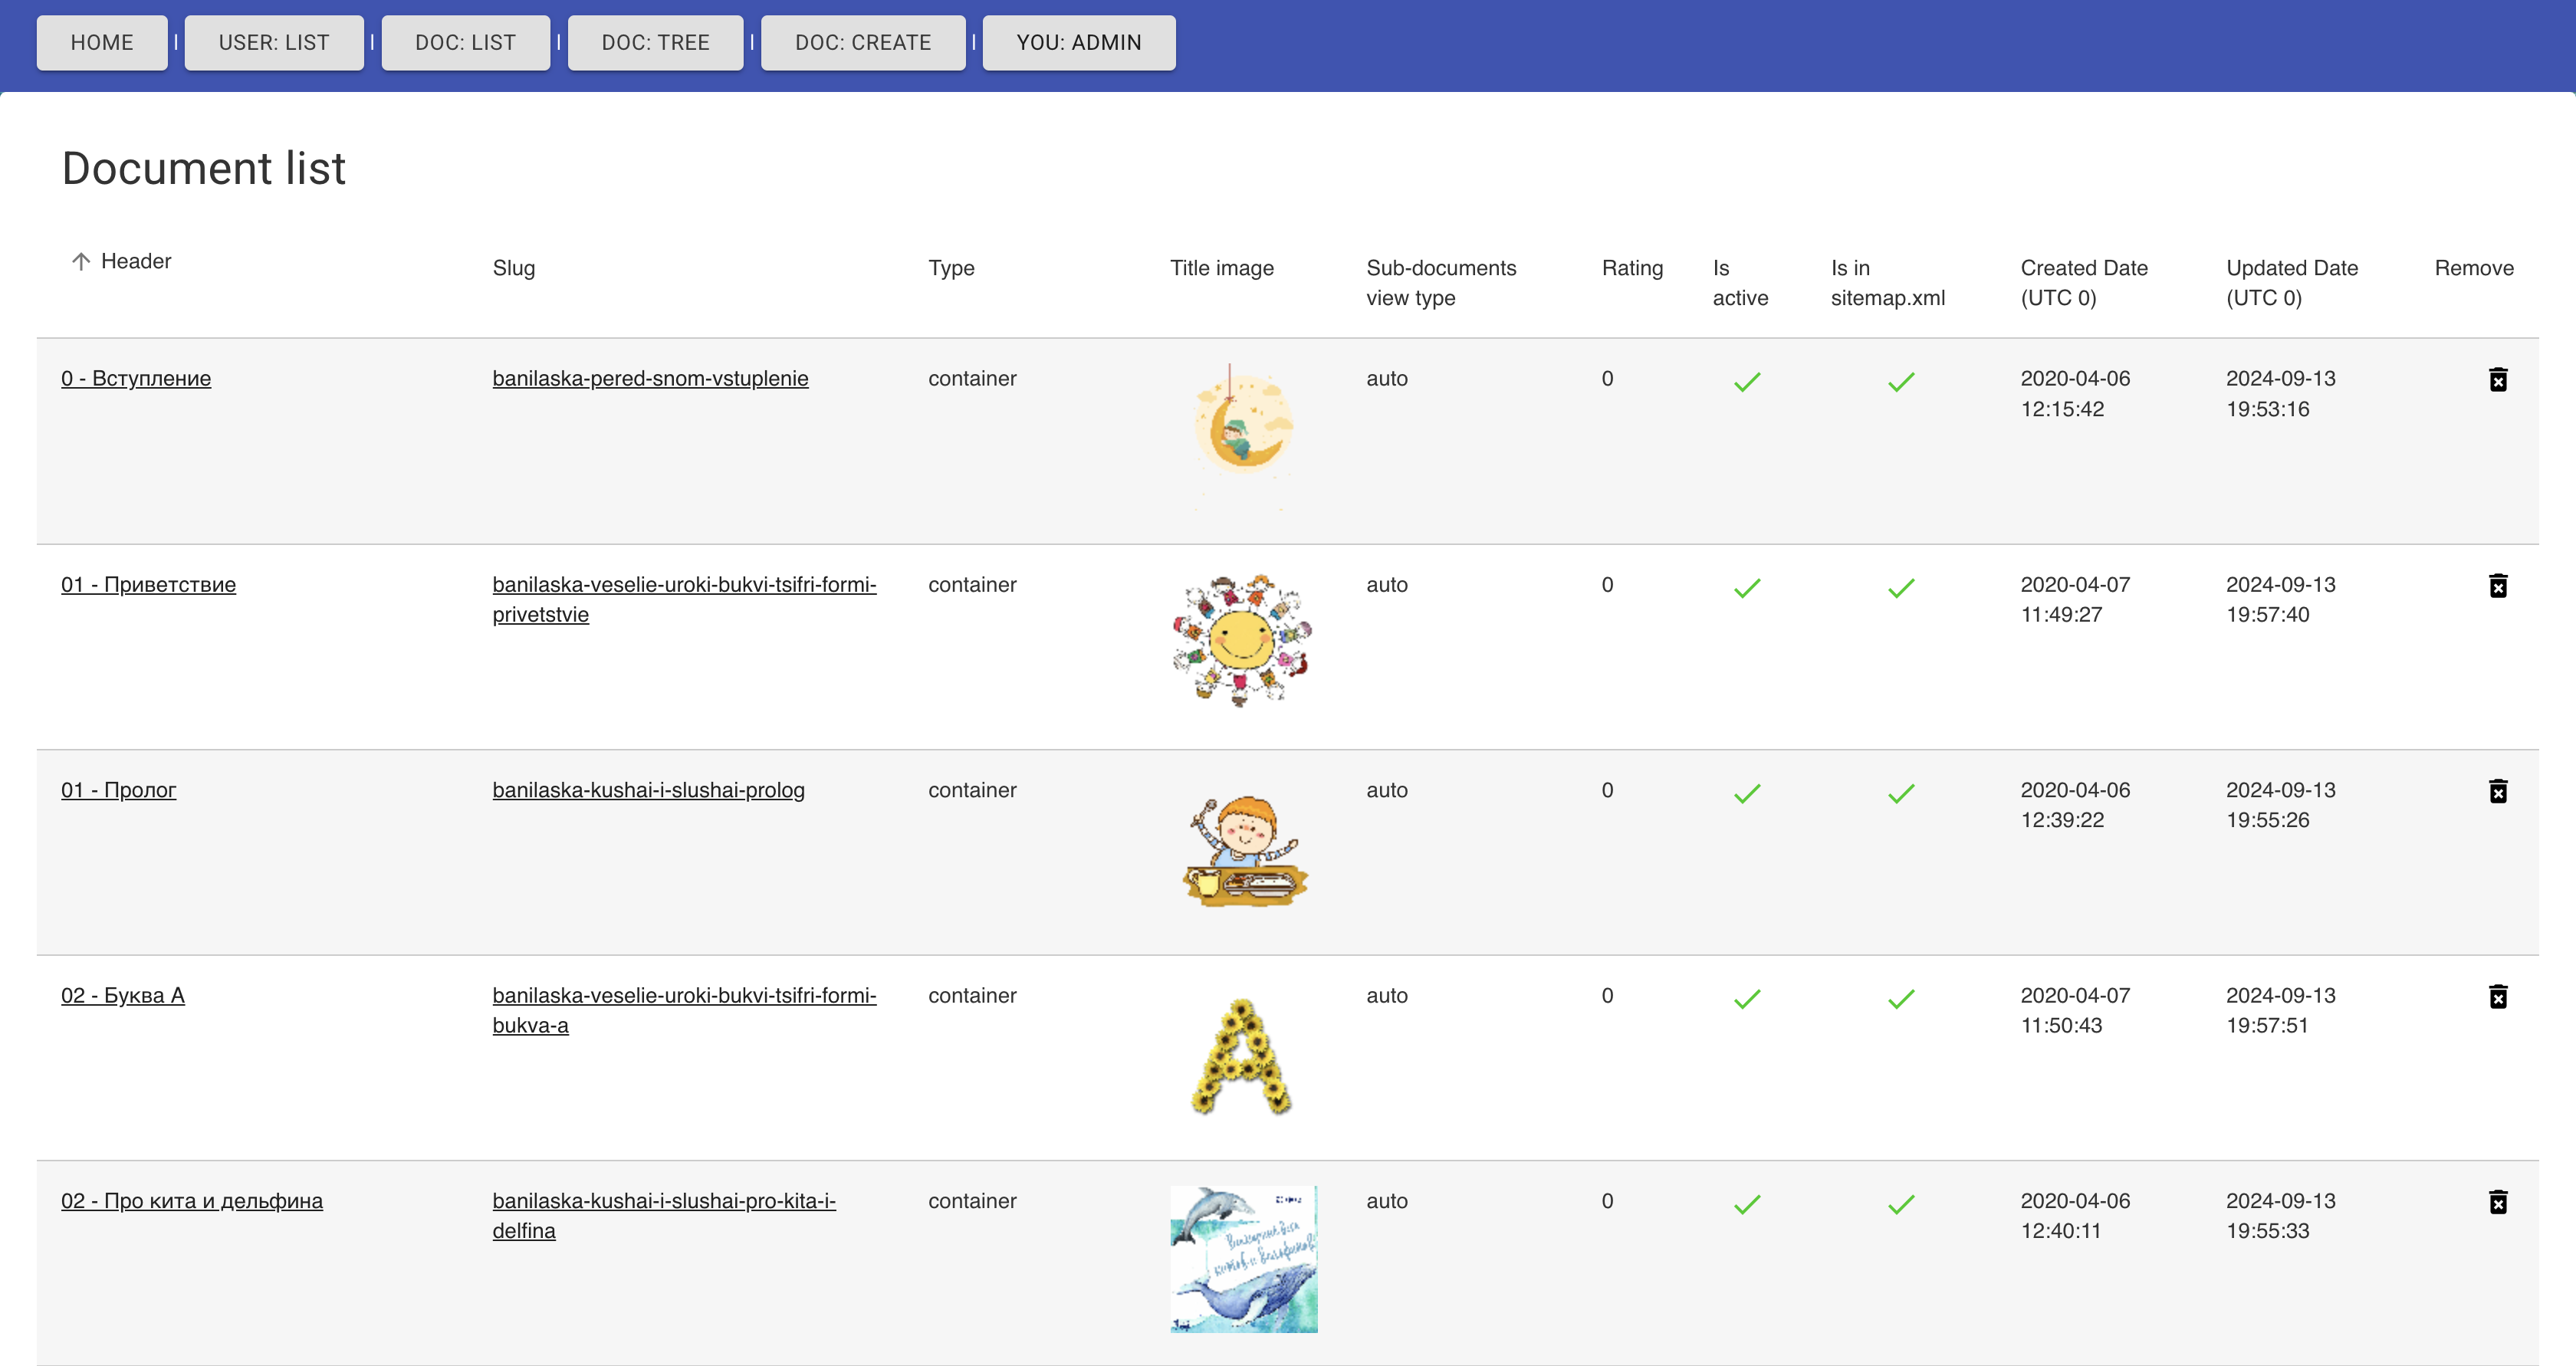
Task: Sort the table by Header column
Action: pyautogui.click(x=136, y=261)
